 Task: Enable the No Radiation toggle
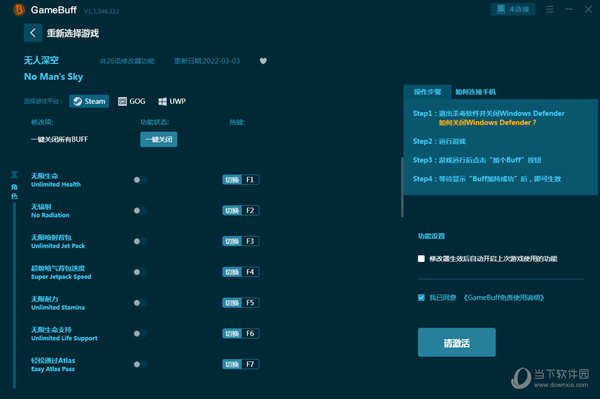point(140,210)
